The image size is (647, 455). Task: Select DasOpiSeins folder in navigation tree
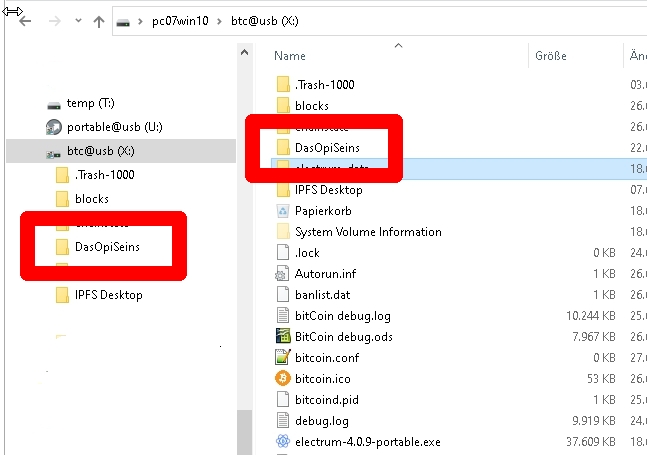pyautogui.click(x=107, y=247)
